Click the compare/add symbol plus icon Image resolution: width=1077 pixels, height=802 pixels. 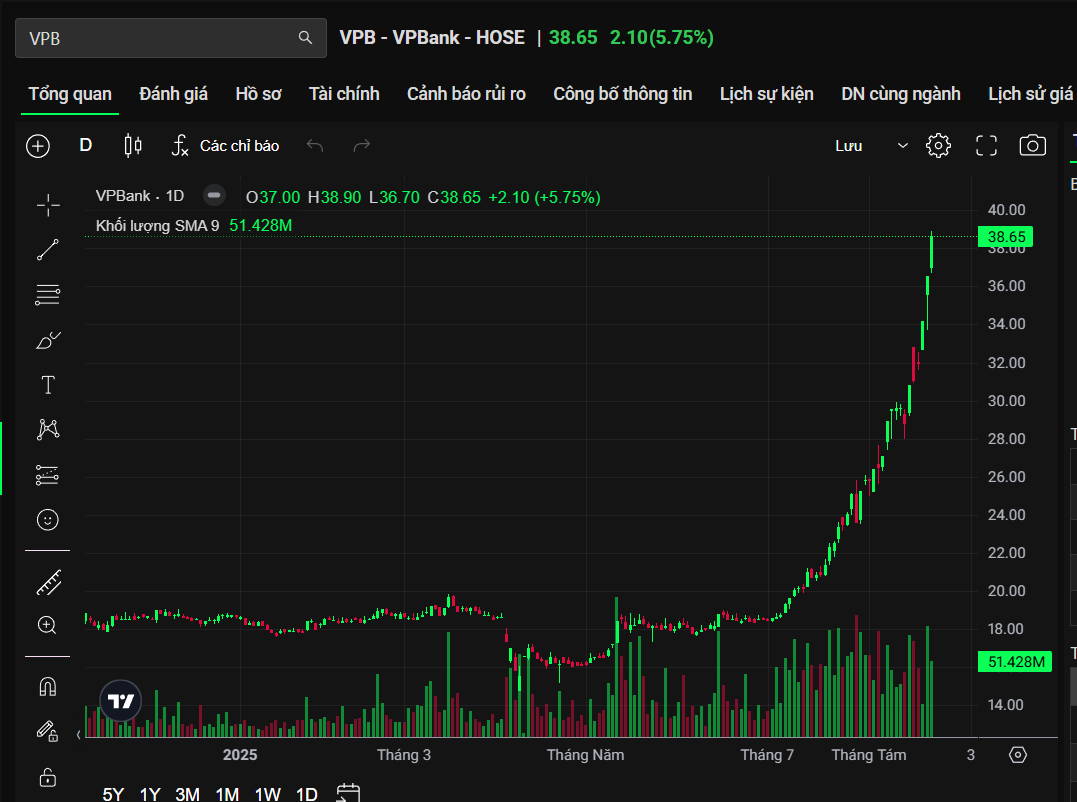point(38,146)
